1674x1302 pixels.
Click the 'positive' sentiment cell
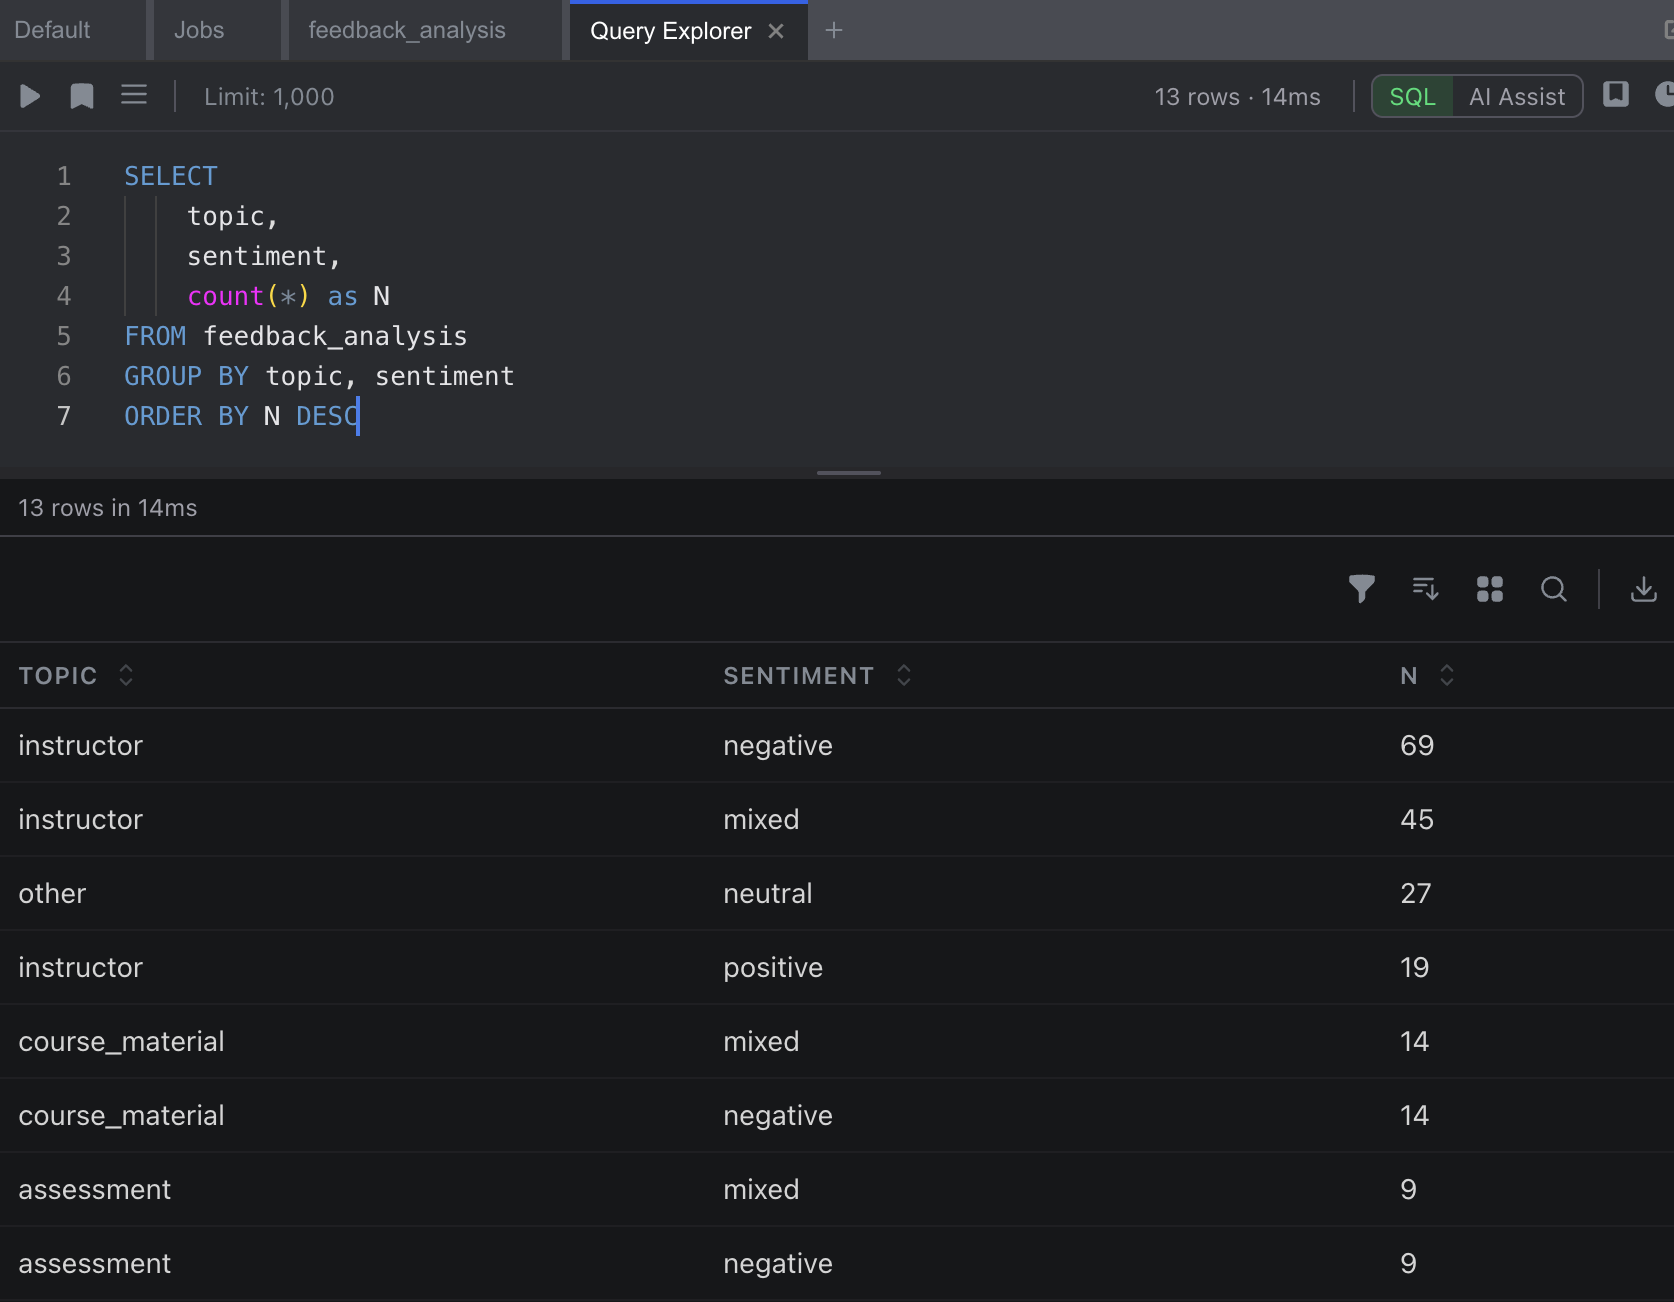tap(773, 968)
